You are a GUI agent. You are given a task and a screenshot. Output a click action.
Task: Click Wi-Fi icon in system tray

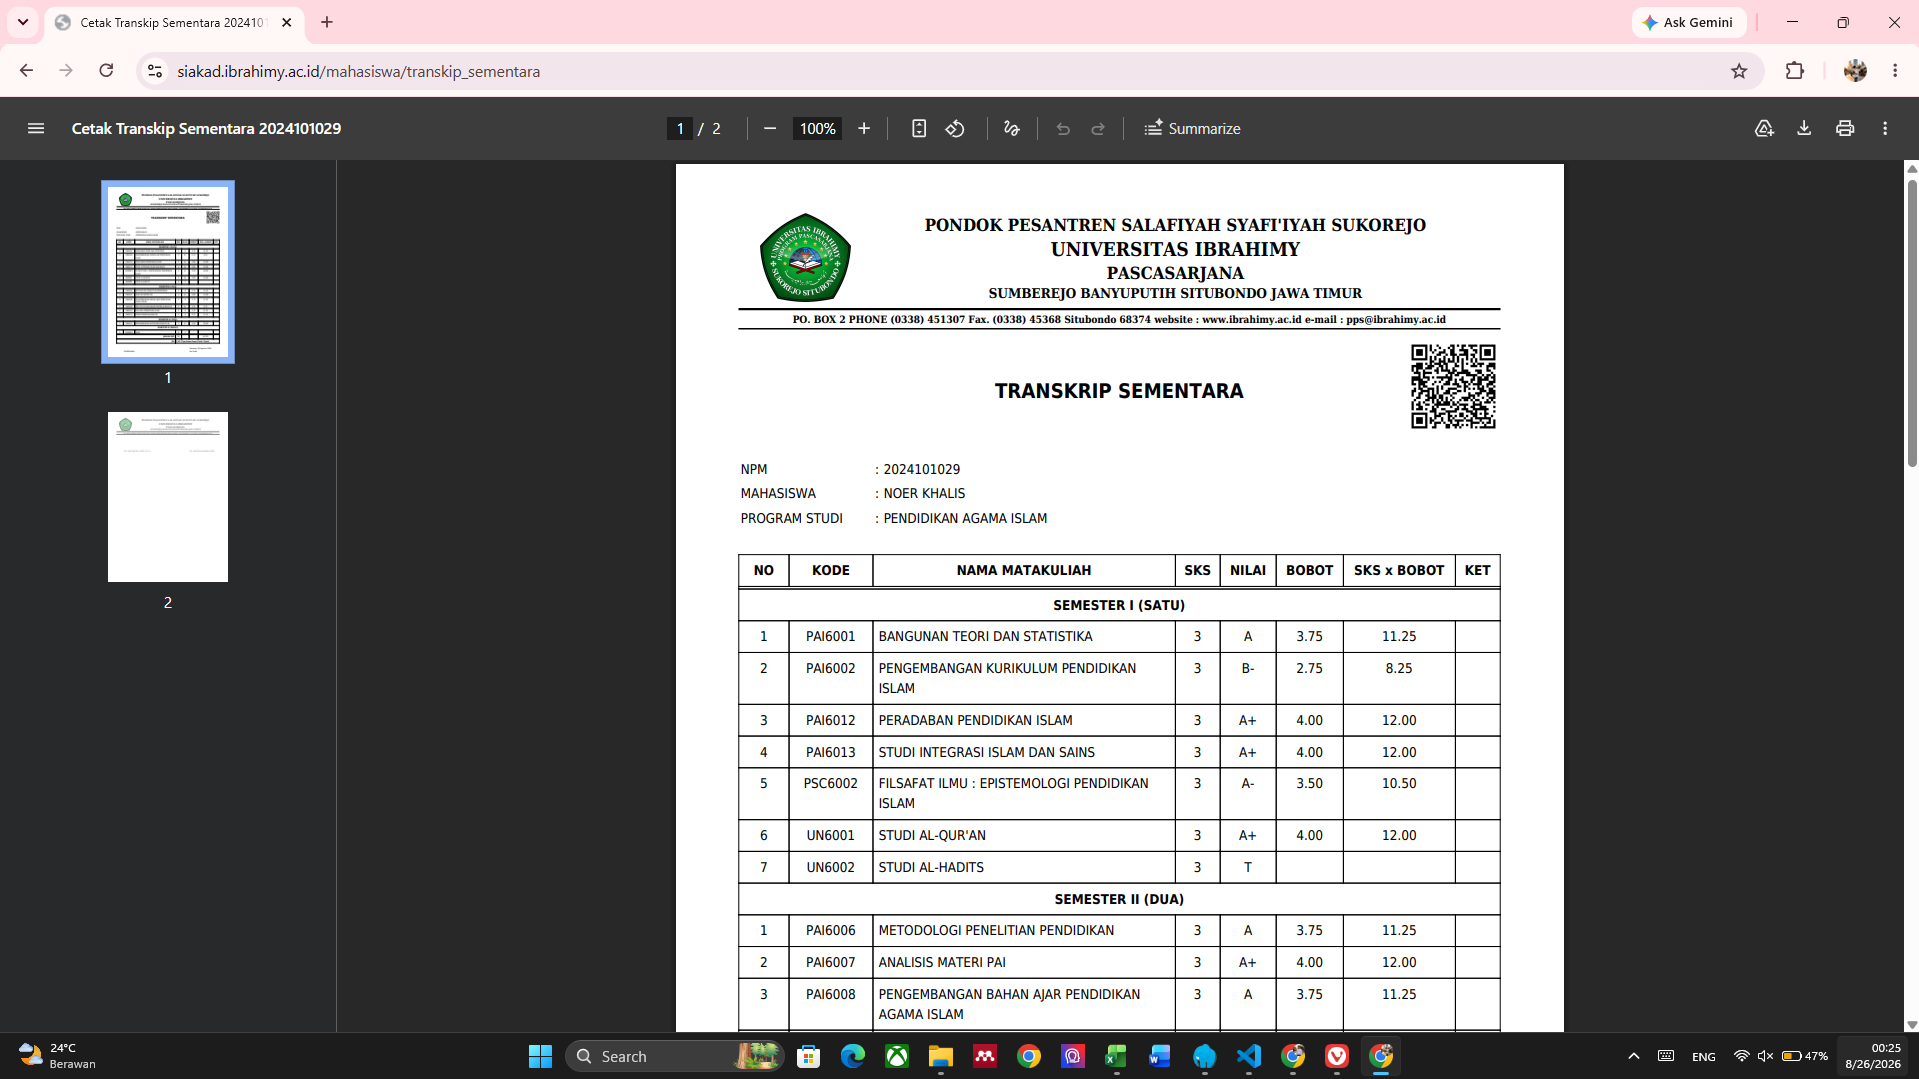click(1741, 1056)
